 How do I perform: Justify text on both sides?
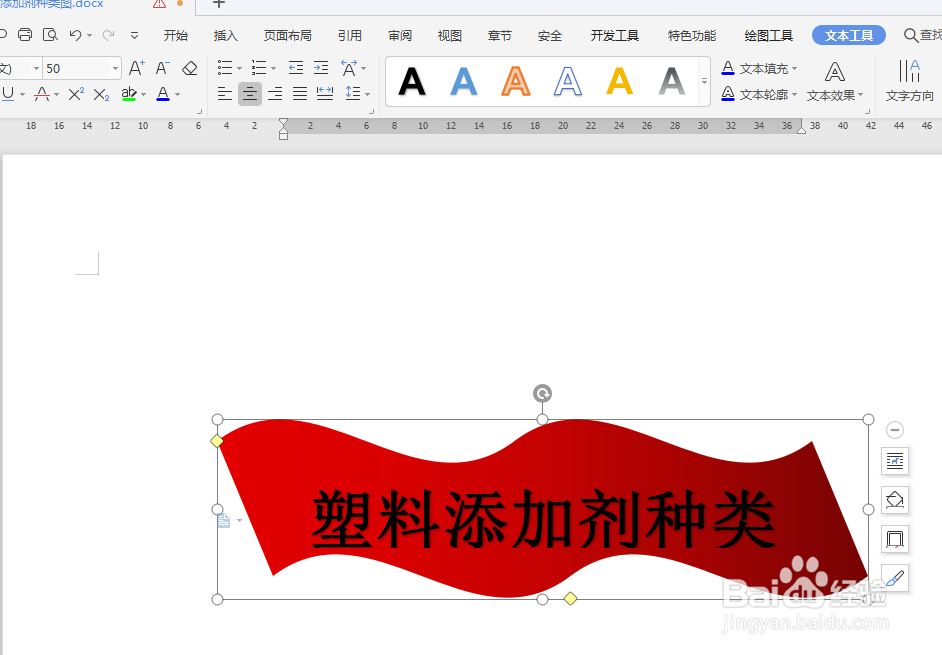300,94
